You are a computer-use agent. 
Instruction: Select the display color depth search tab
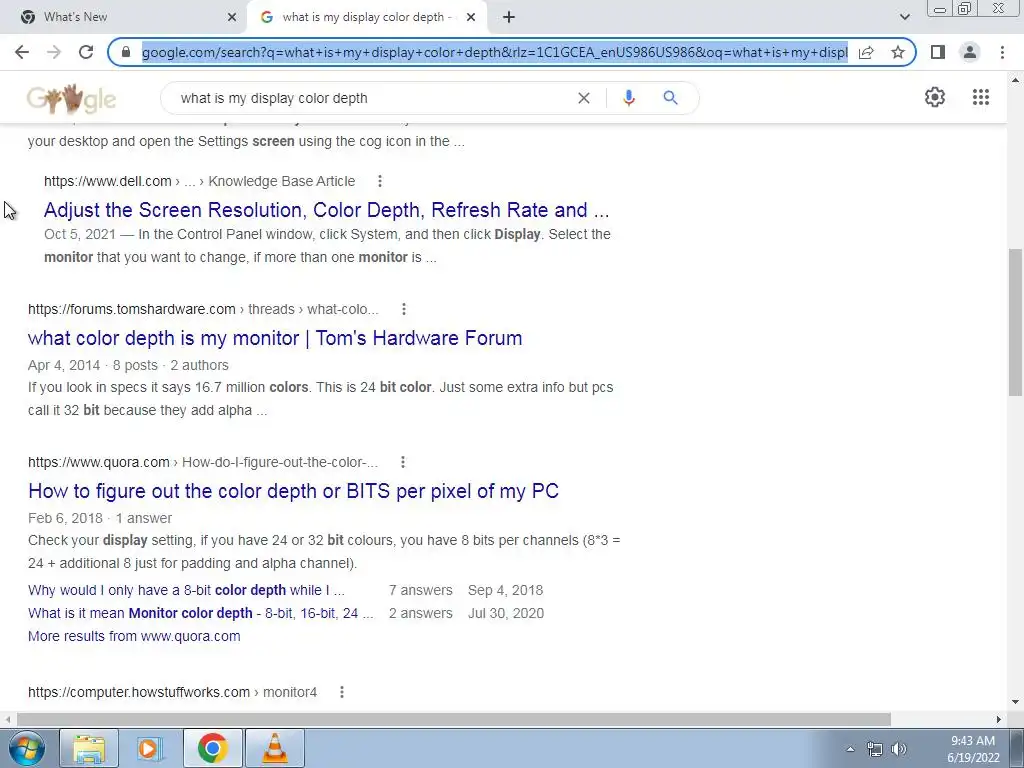[x=366, y=17]
